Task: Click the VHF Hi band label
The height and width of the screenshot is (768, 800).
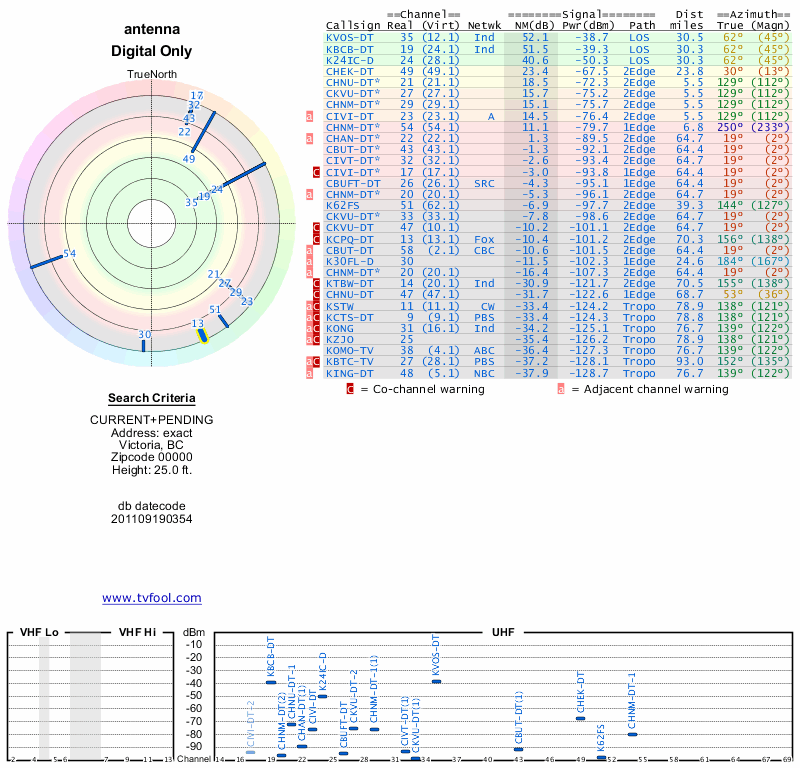Action: point(137,632)
